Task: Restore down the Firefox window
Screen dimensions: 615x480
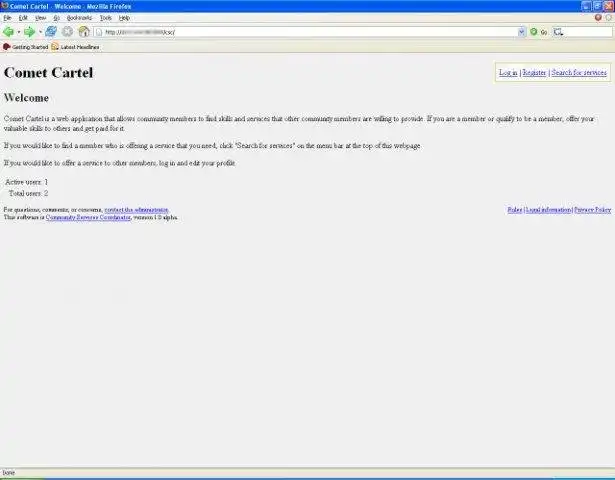Action: [597, 6]
